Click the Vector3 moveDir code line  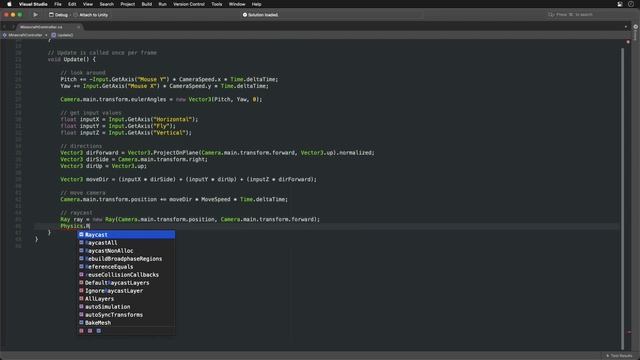pyautogui.click(x=188, y=180)
